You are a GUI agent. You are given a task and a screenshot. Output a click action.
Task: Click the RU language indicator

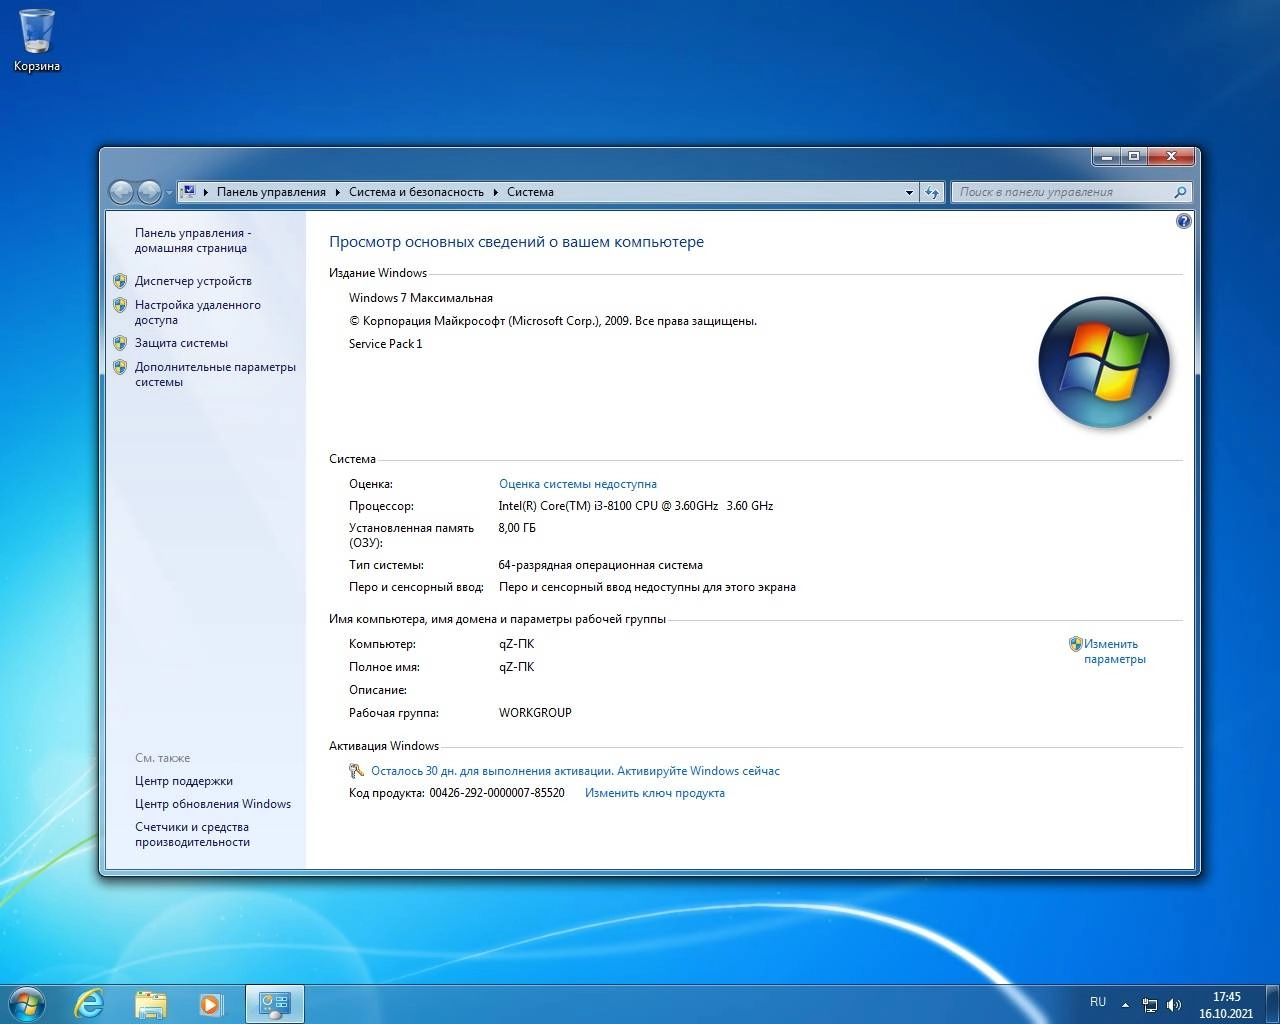point(1098,1002)
